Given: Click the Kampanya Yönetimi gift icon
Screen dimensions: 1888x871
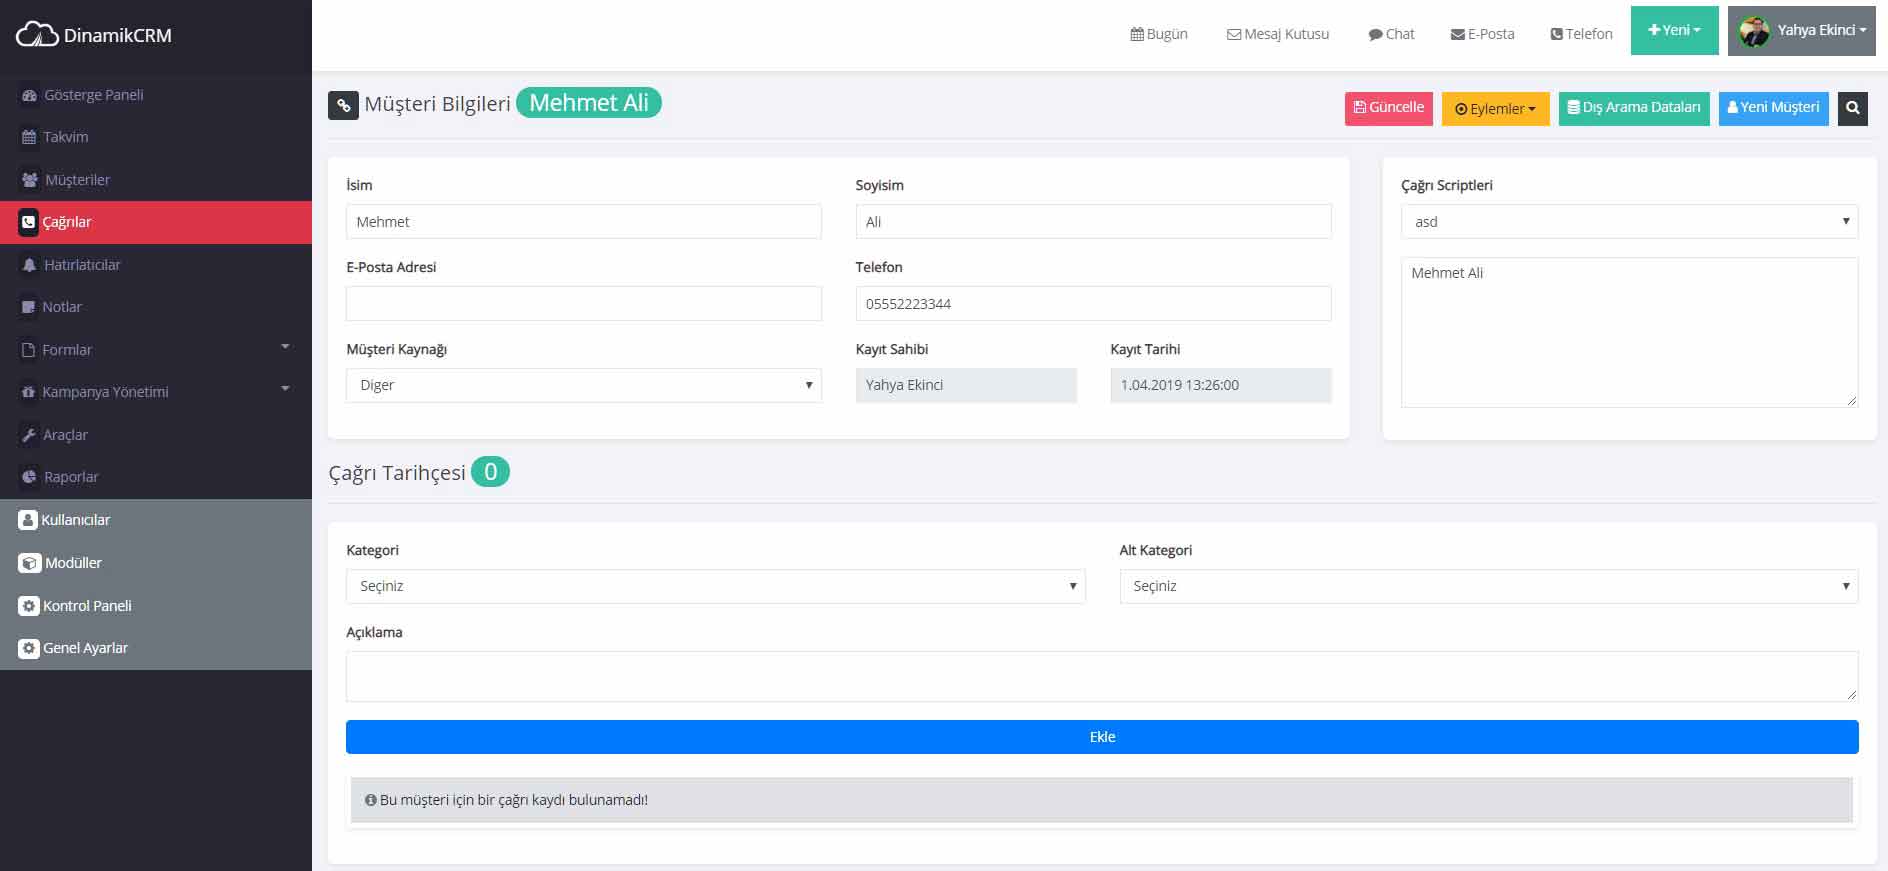Looking at the screenshot, I should [x=28, y=392].
